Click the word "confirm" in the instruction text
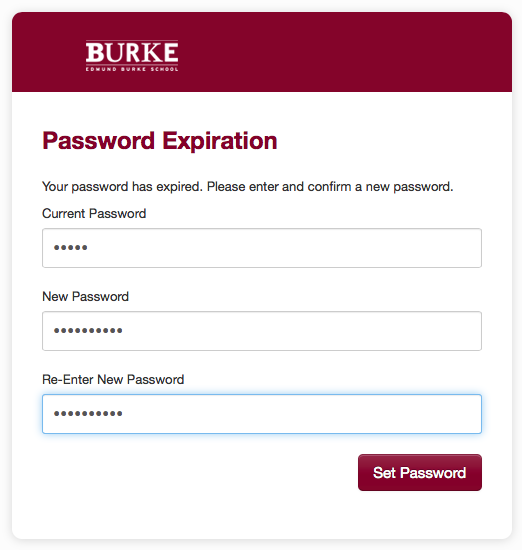This screenshot has height=550, width=522. [329, 186]
